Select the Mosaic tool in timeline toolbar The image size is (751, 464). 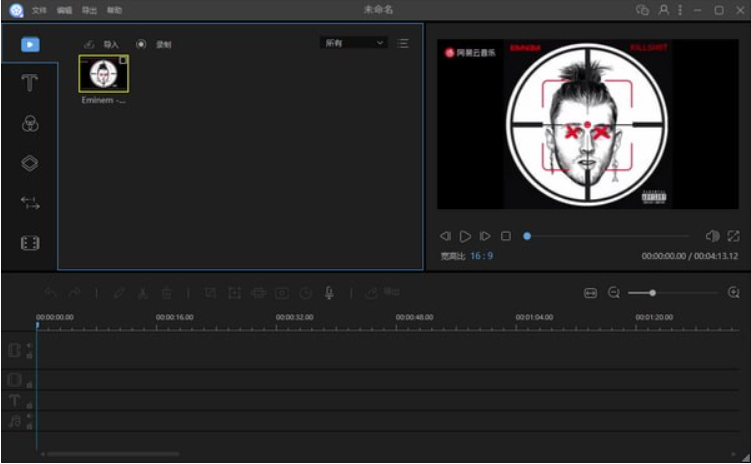point(258,293)
